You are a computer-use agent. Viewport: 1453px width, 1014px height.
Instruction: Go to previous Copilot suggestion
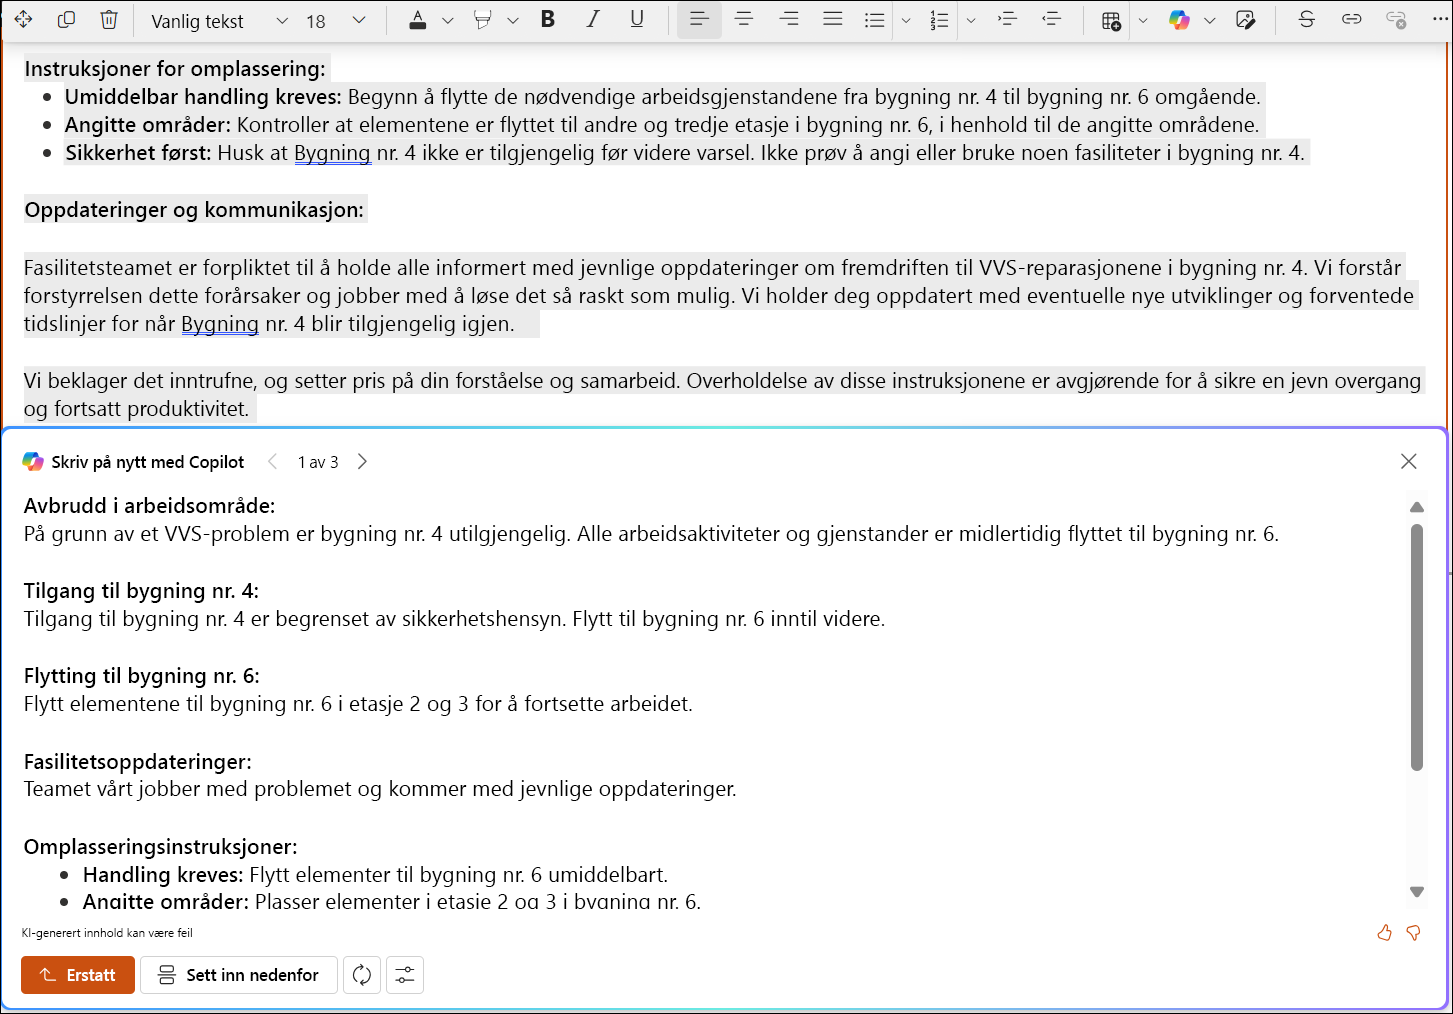pyautogui.click(x=272, y=461)
